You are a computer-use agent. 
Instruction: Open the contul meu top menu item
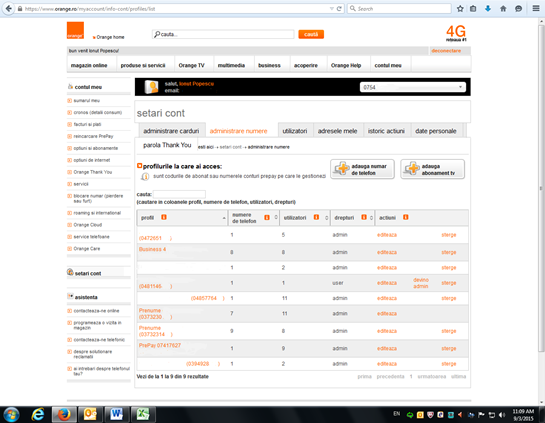[388, 65]
